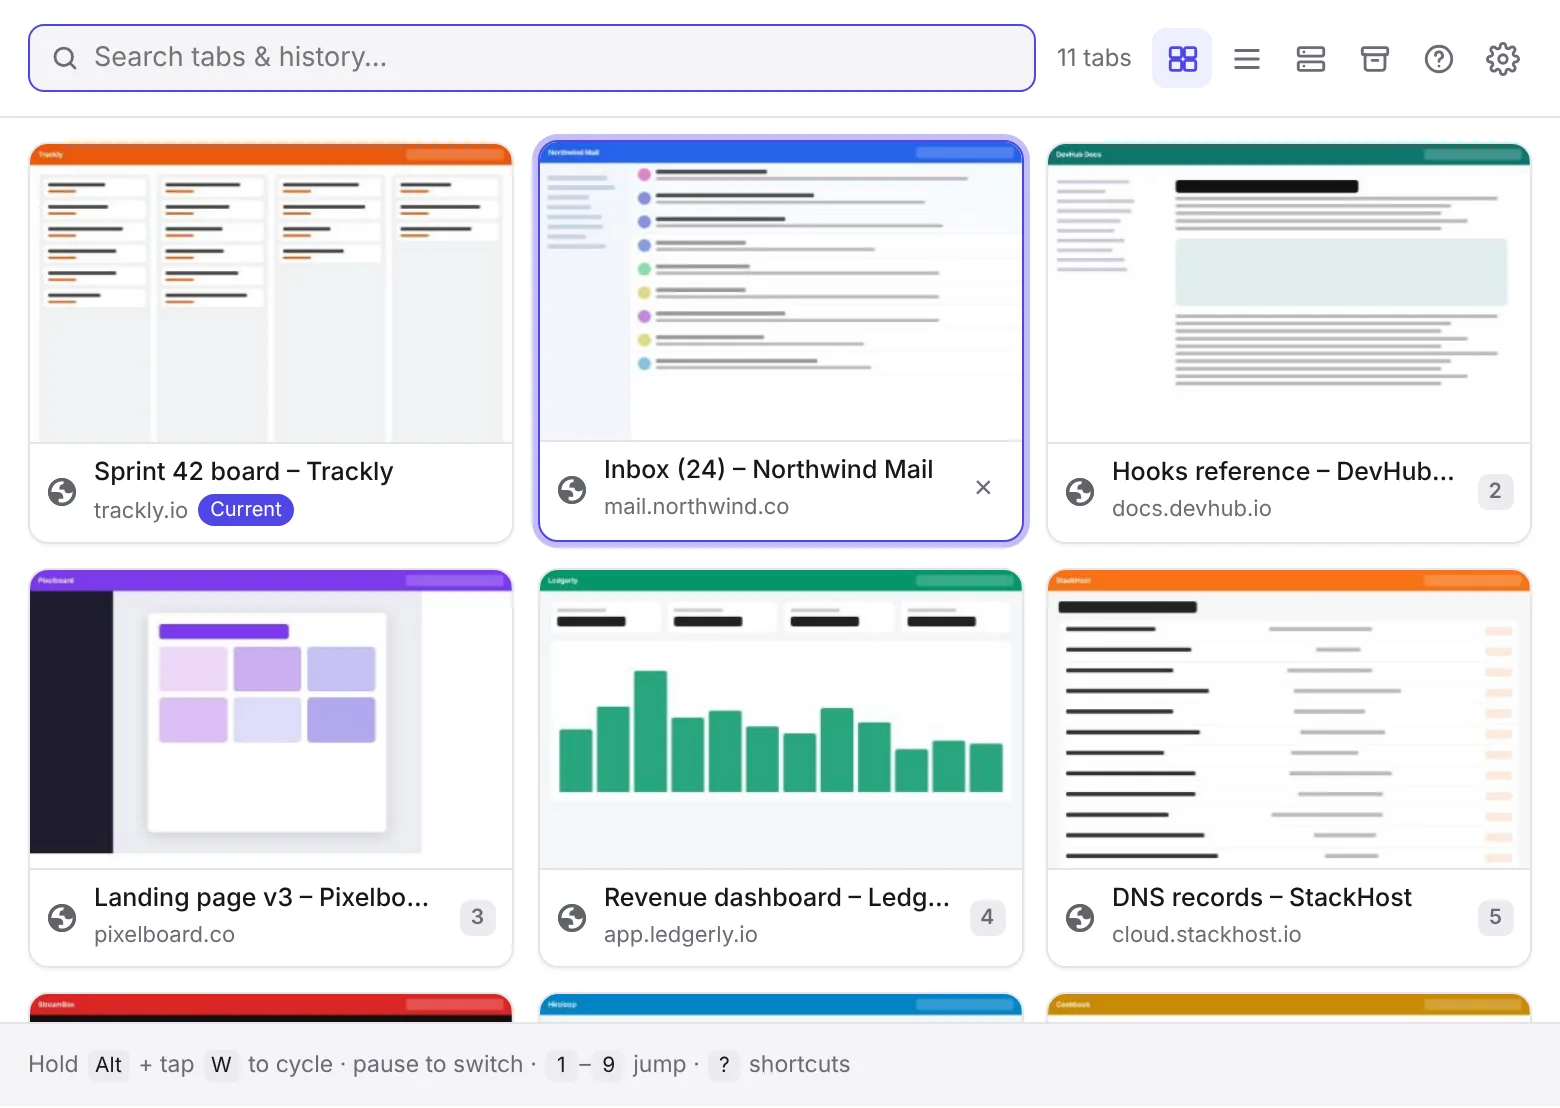The height and width of the screenshot is (1108, 1560).
Task: Switch to stacked rows view icon
Action: point(1310,59)
